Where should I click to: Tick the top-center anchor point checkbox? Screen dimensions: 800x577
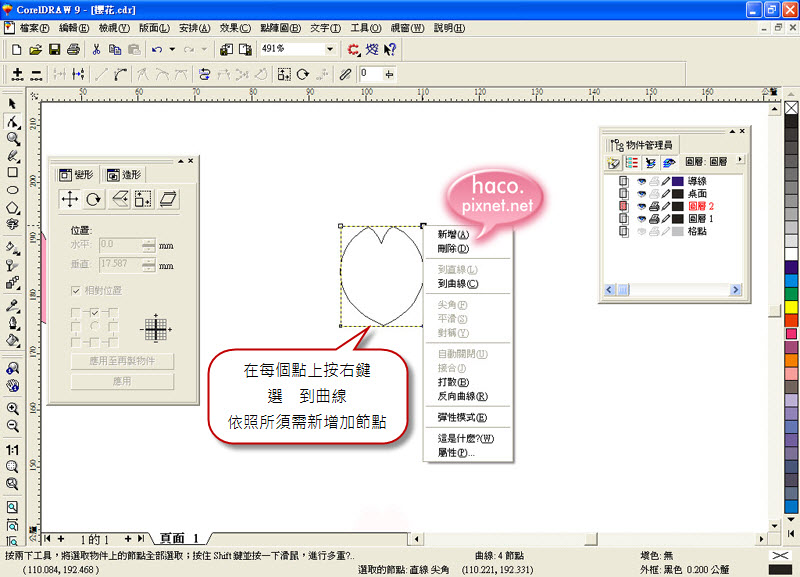[94, 312]
